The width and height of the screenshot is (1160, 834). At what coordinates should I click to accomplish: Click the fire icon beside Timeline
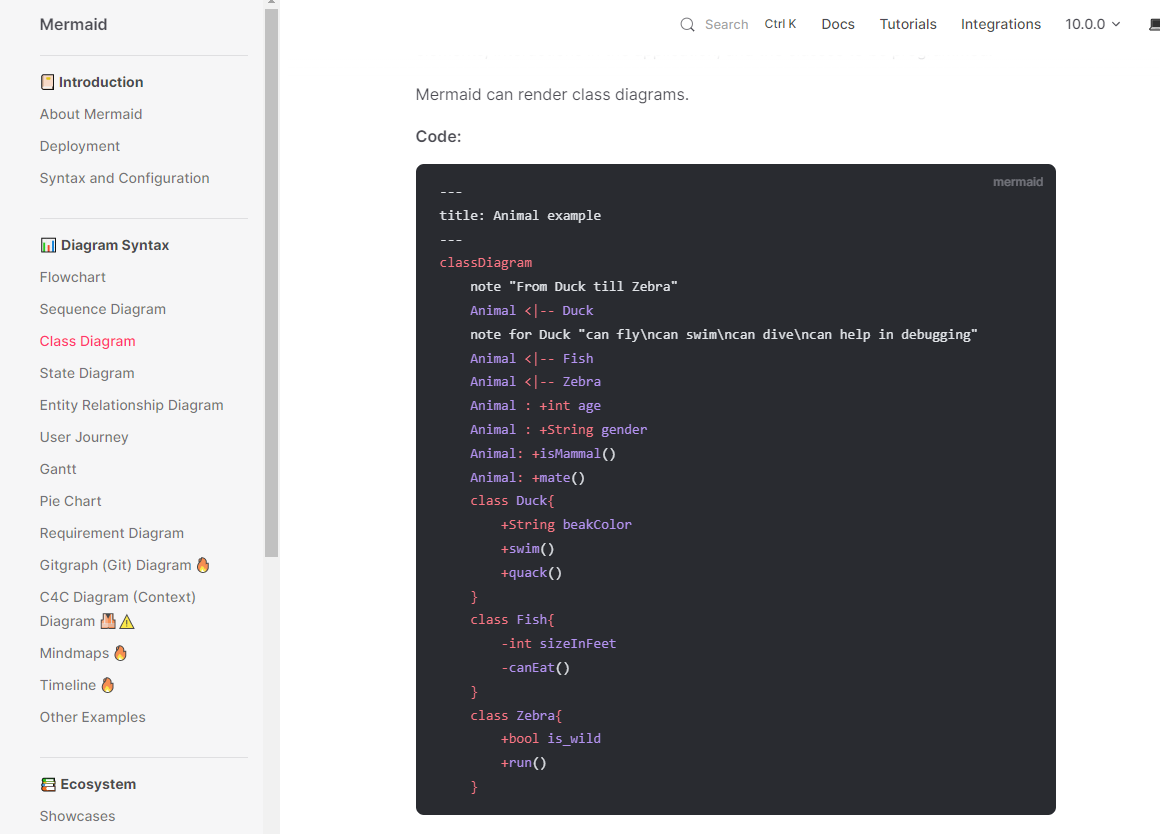(x=108, y=685)
